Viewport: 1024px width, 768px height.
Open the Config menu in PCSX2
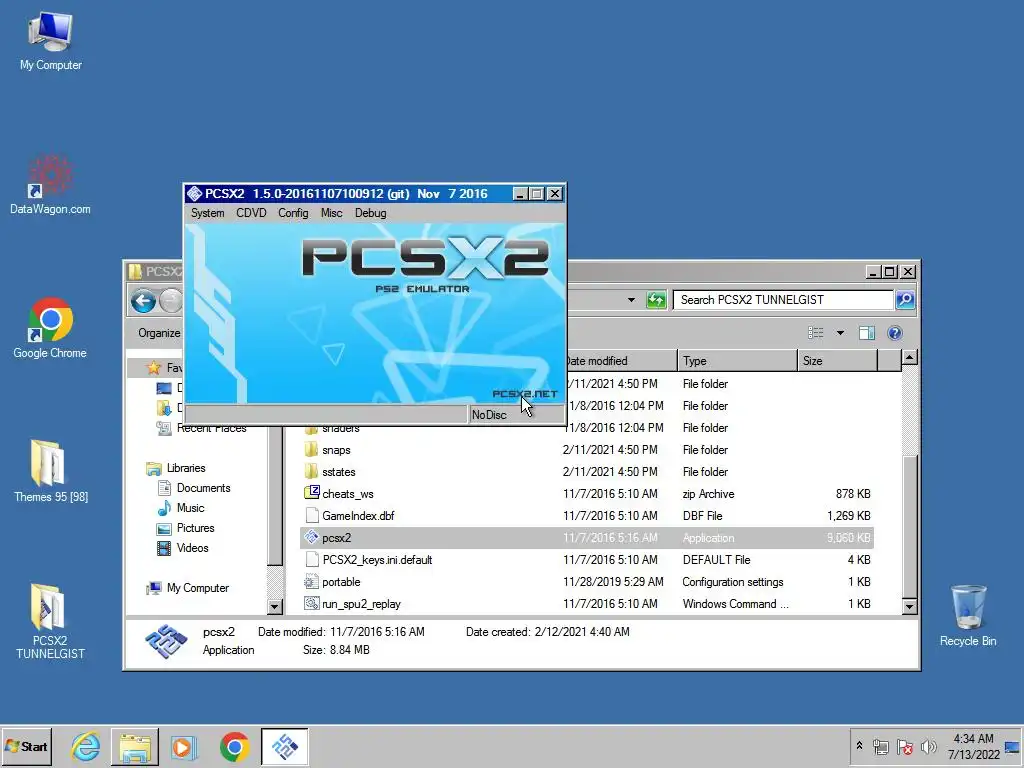pos(293,213)
